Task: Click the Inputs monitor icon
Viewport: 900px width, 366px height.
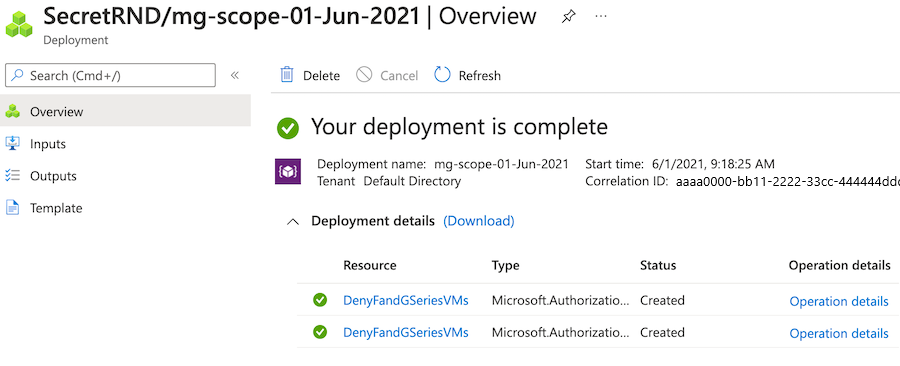Action: tap(13, 143)
